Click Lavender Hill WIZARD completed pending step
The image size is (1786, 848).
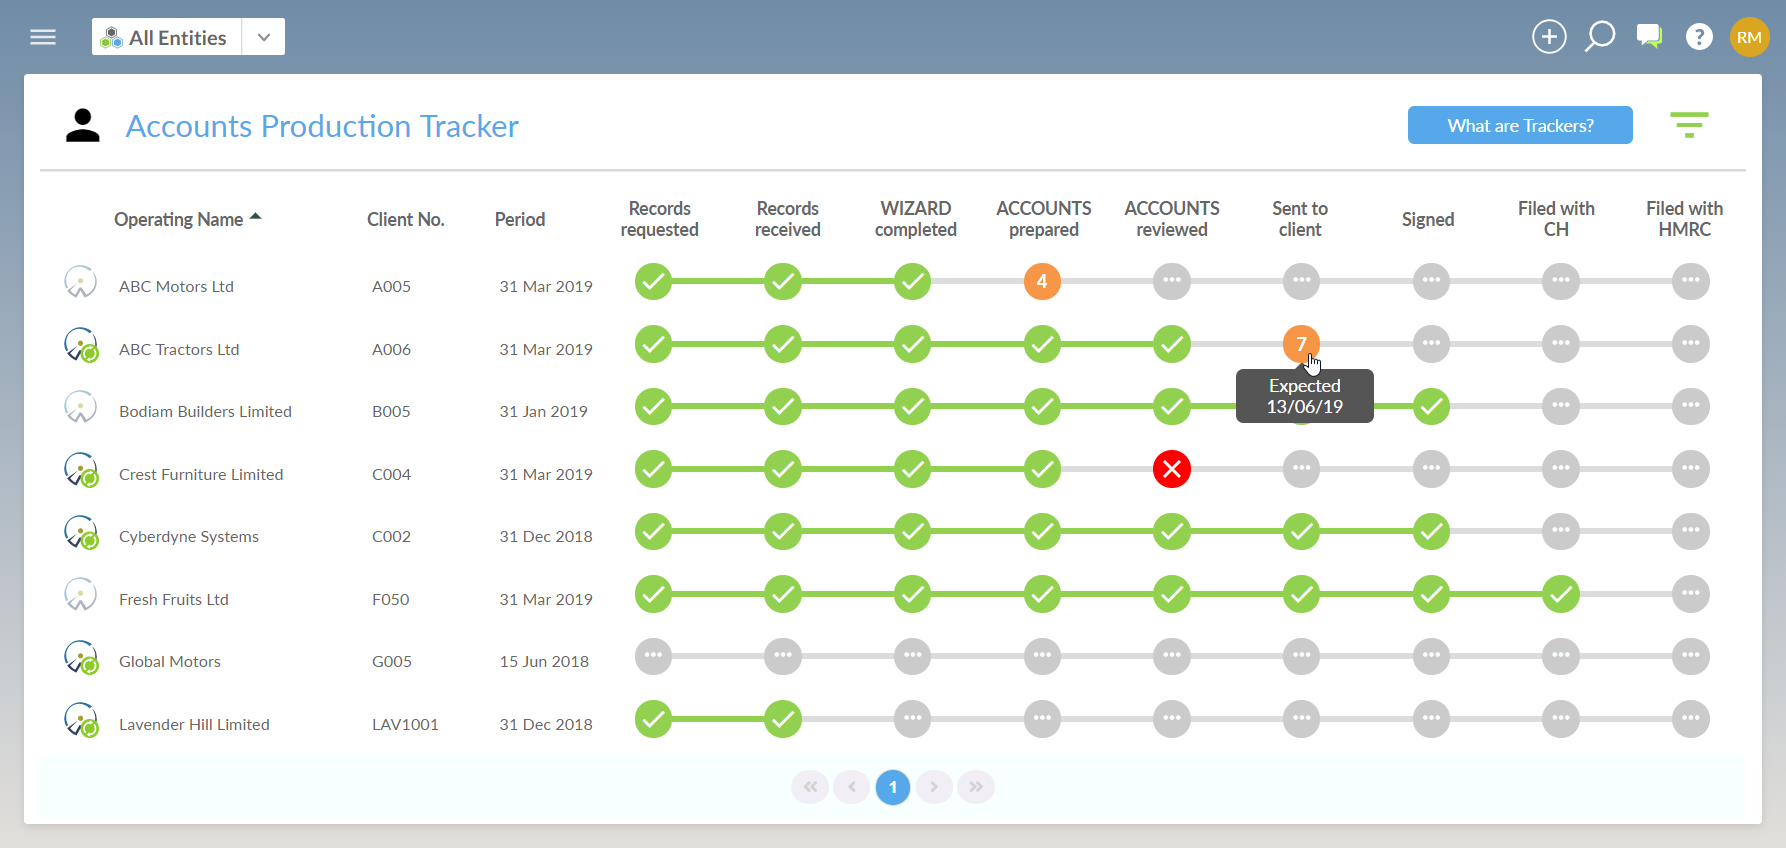(913, 719)
